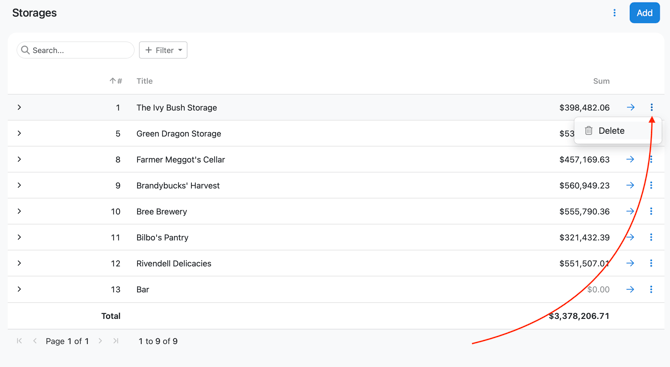Open the Filter dropdown
Screen dimensions: 670x367
click(163, 50)
